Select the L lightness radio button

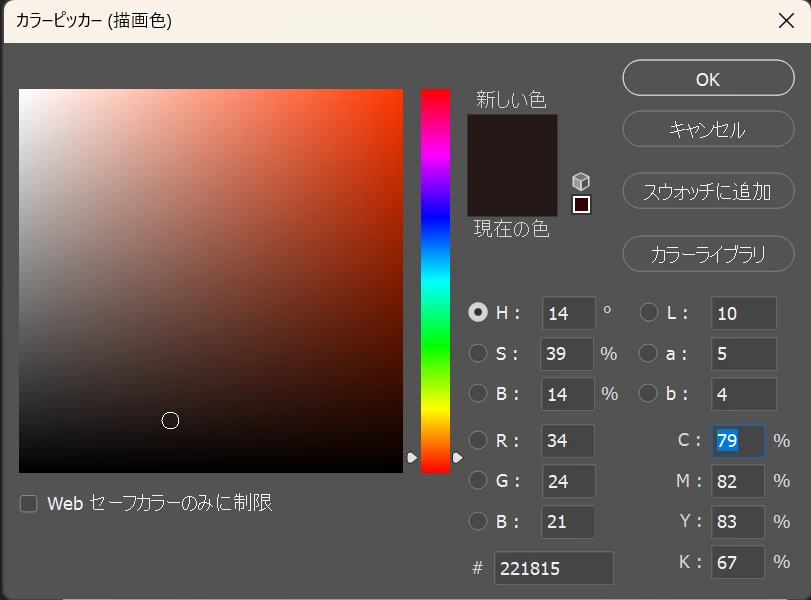coord(649,312)
